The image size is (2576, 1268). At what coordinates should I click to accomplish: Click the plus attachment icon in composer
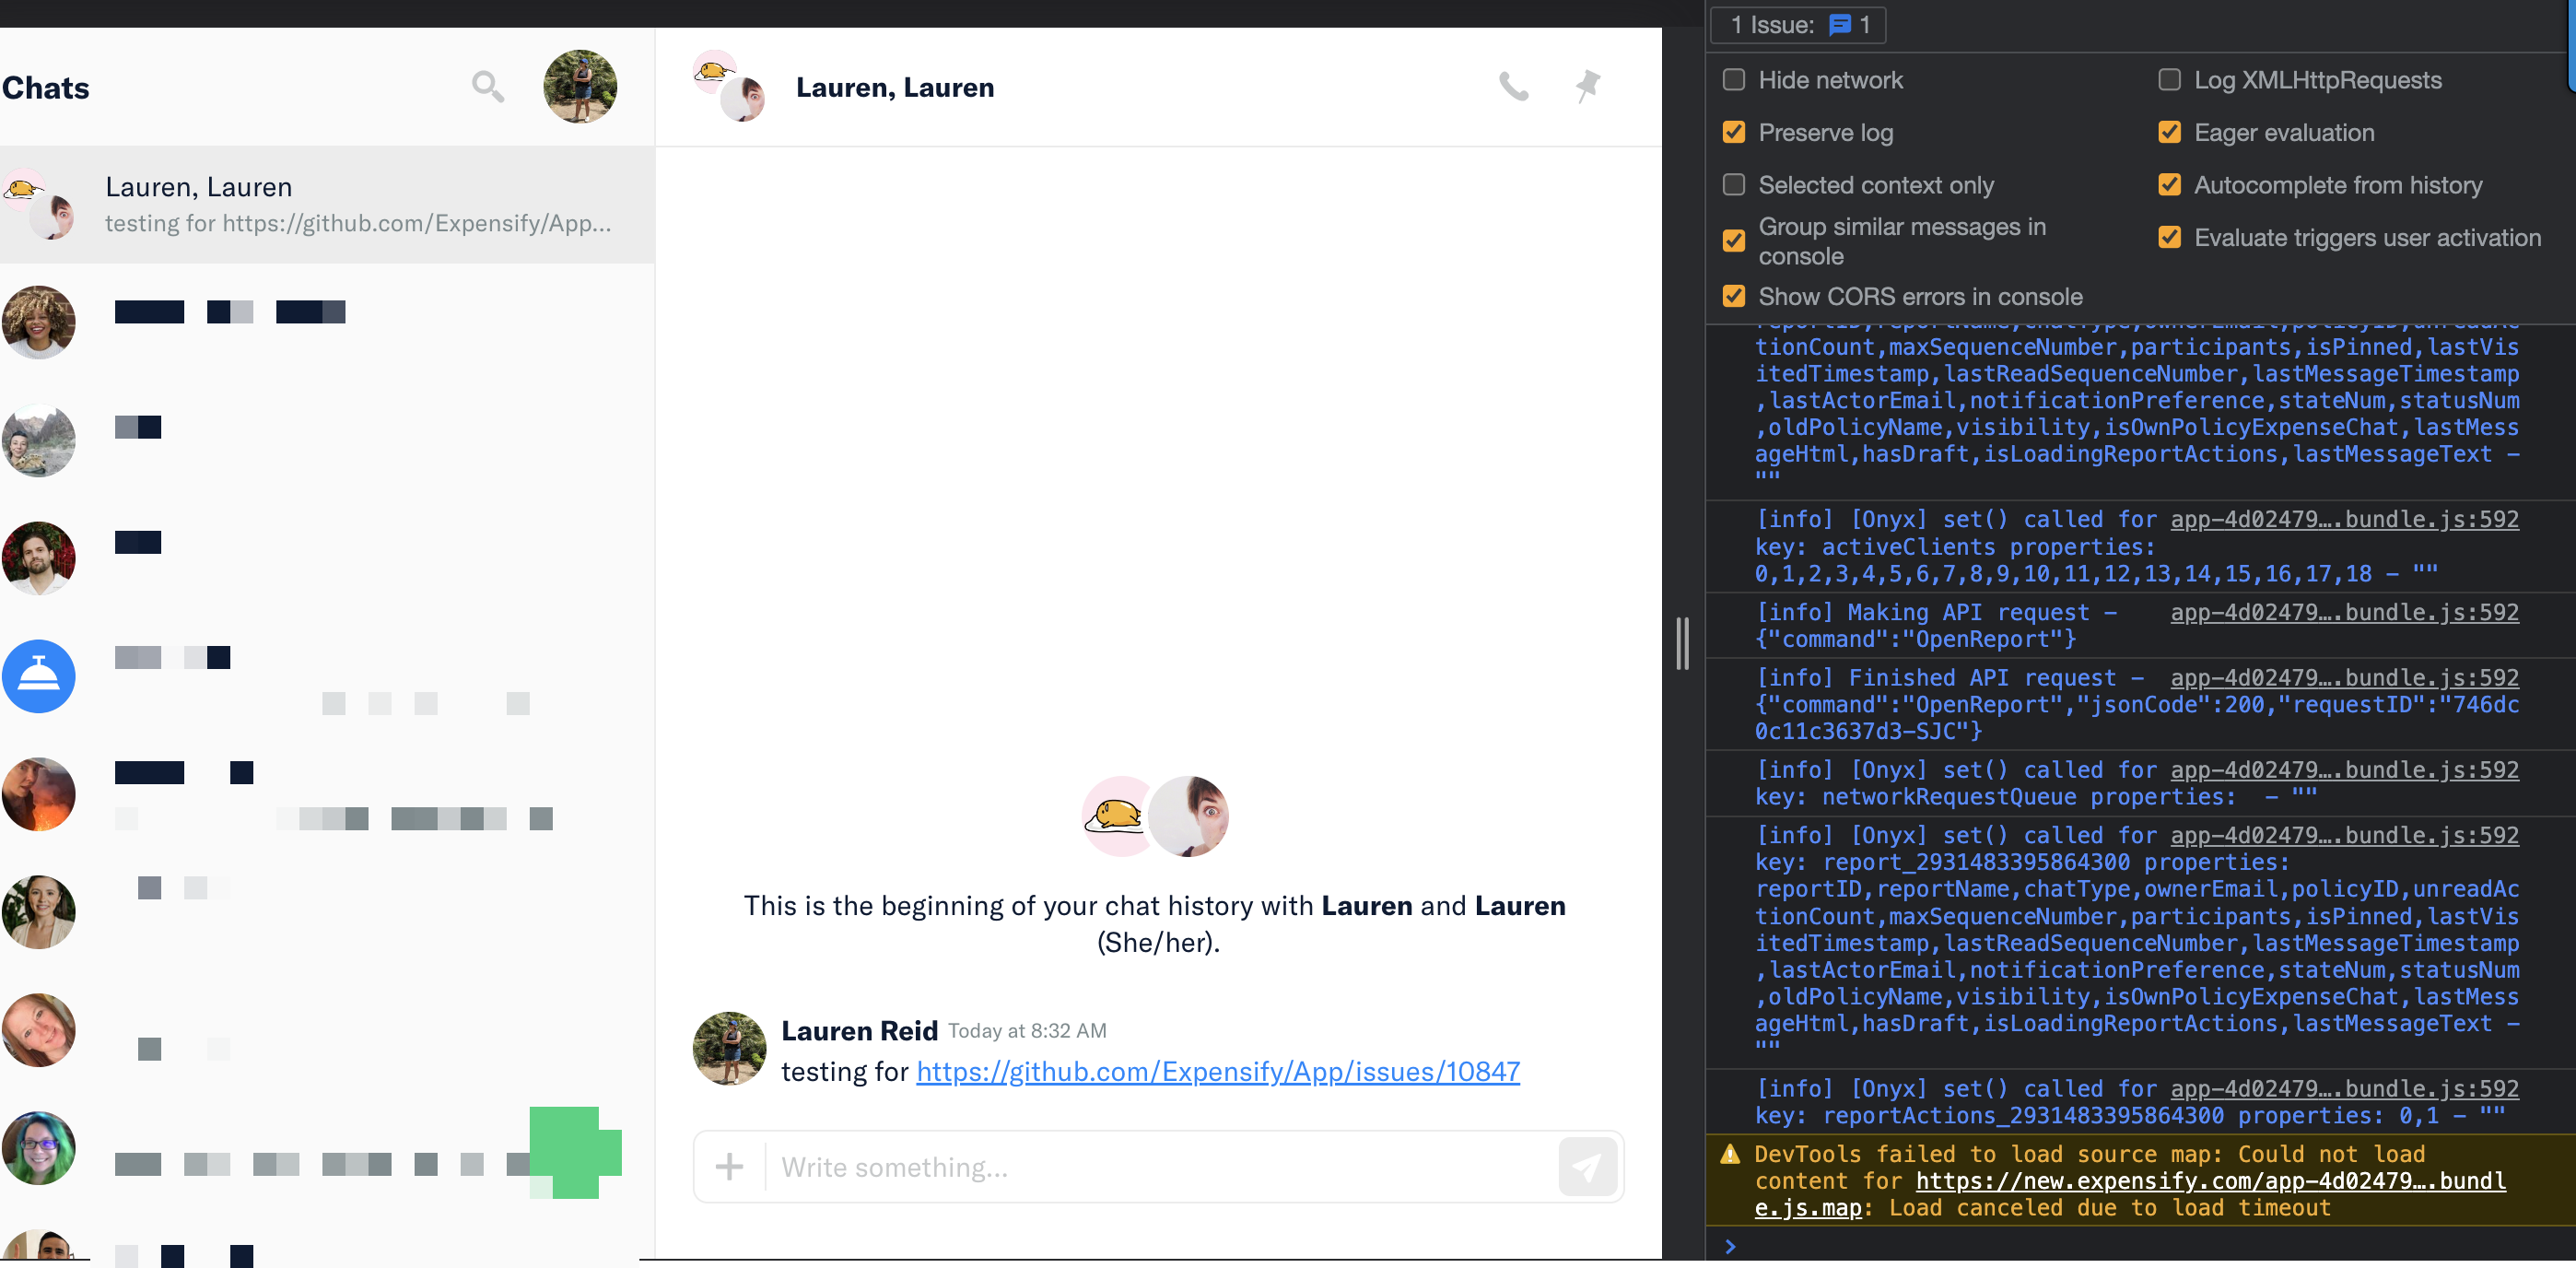pyautogui.click(x=729, y=1166)
